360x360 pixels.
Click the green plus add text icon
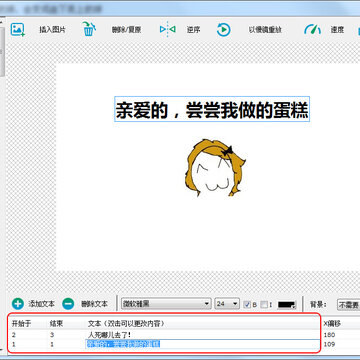(18, 304)
